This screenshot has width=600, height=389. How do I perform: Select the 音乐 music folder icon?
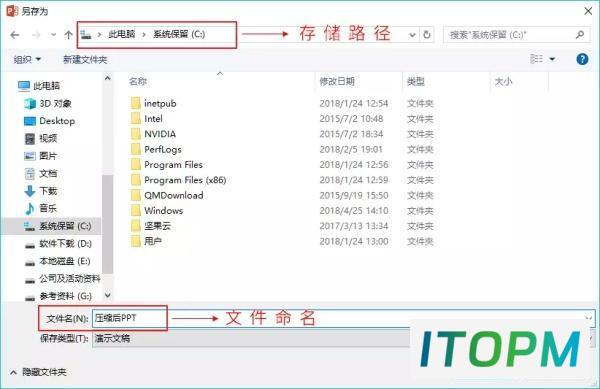(x=29, y=208)
